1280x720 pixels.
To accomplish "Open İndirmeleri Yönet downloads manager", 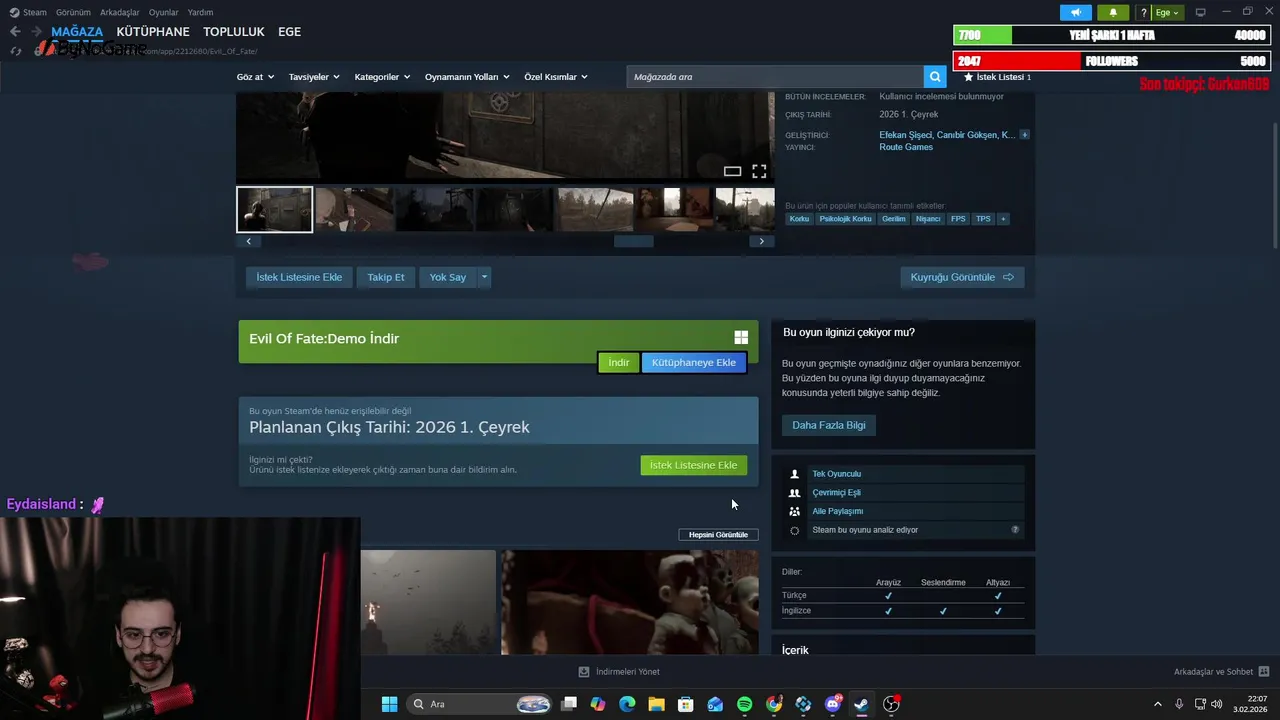I will (619, 672).
